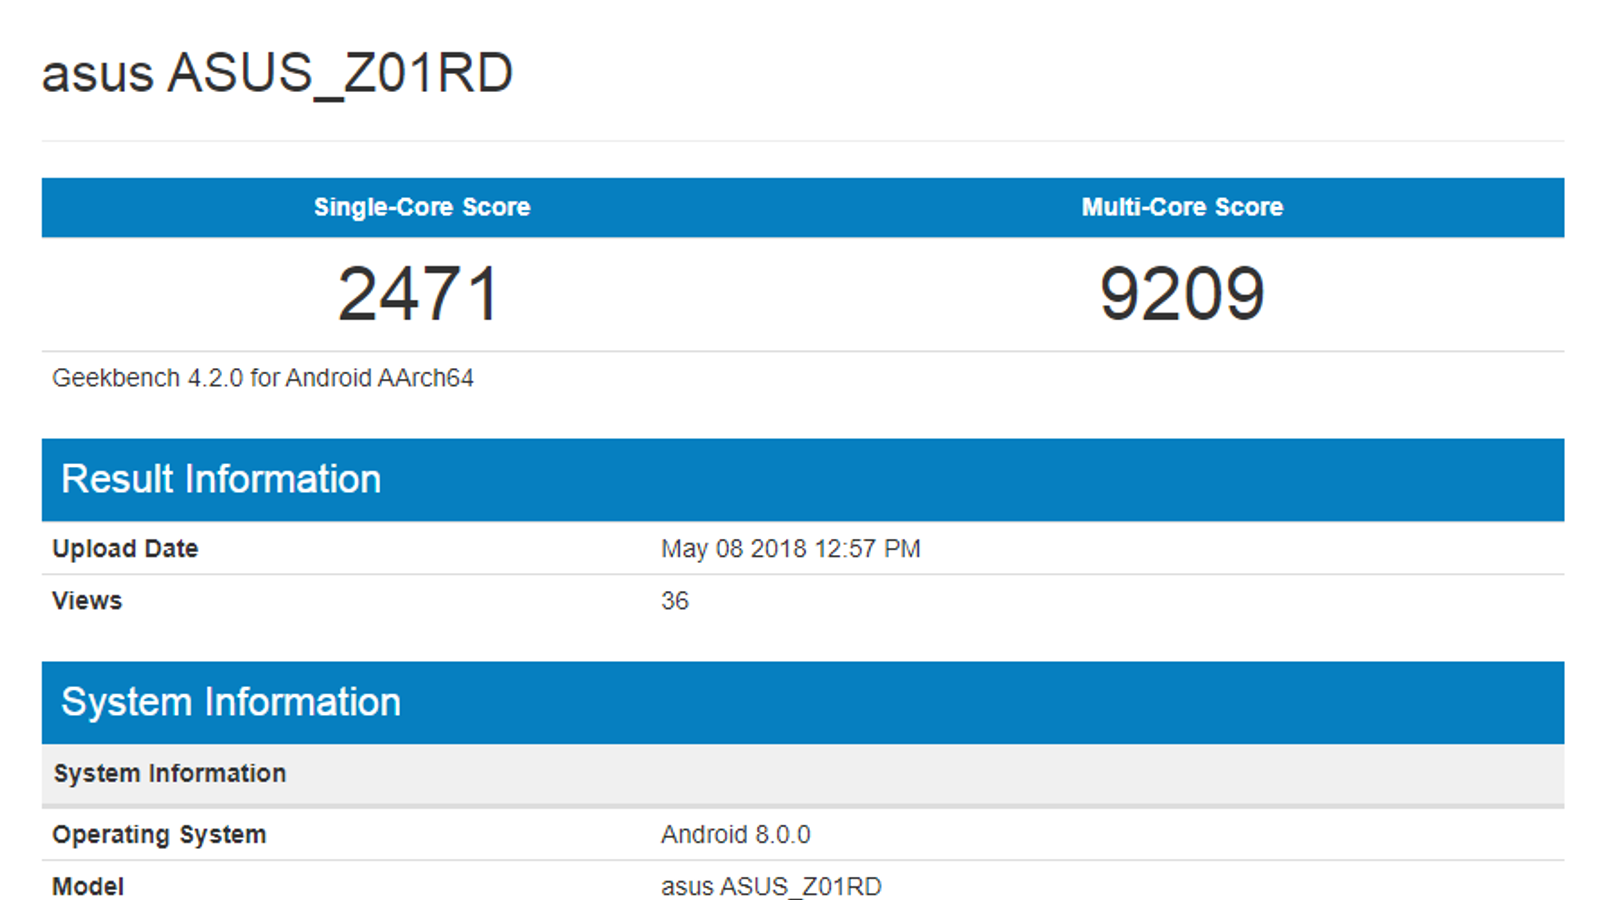Click the gray System Information subheader row

point(803,774)
